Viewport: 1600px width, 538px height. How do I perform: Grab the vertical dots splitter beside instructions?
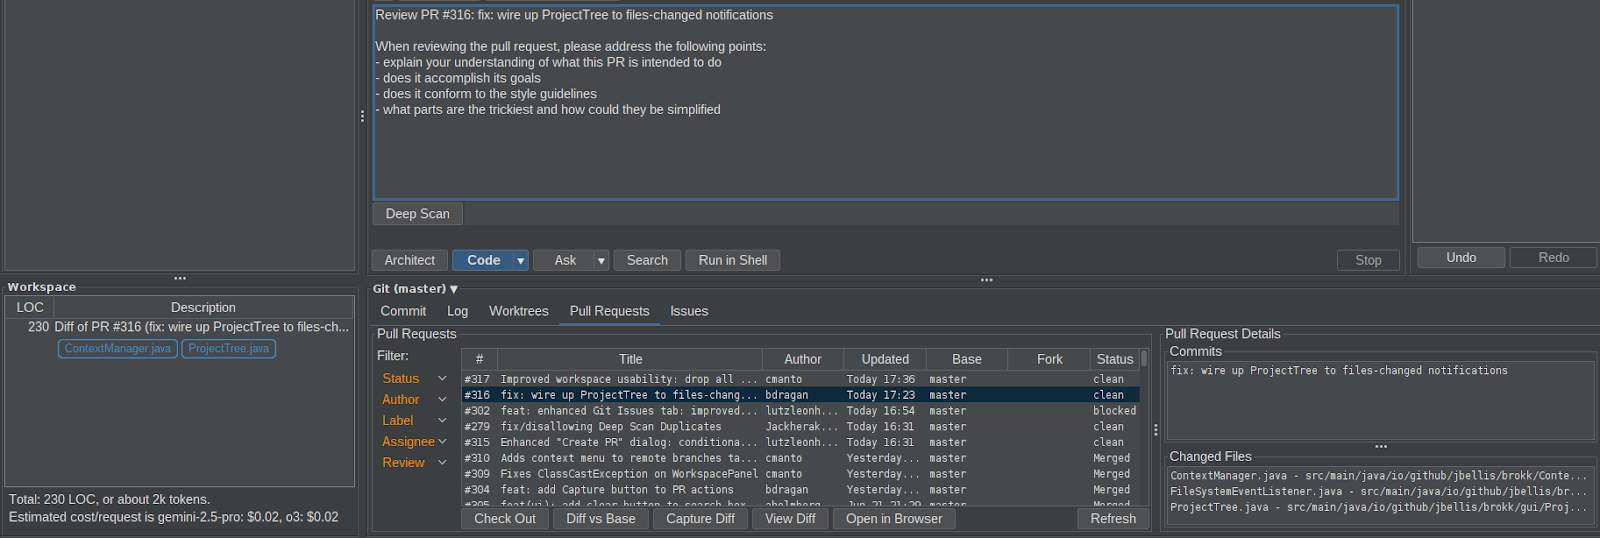(362, 116)
